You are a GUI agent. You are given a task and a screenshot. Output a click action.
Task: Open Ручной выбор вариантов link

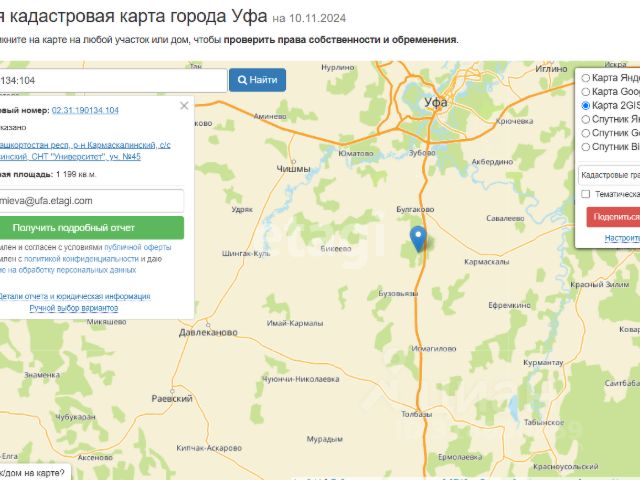pyautogui.click(x=74, y=308)
